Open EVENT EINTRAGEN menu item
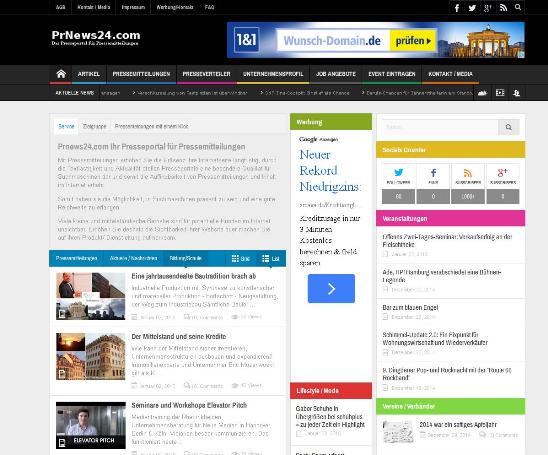The image size is (548, 455). [x=391, y=74]
